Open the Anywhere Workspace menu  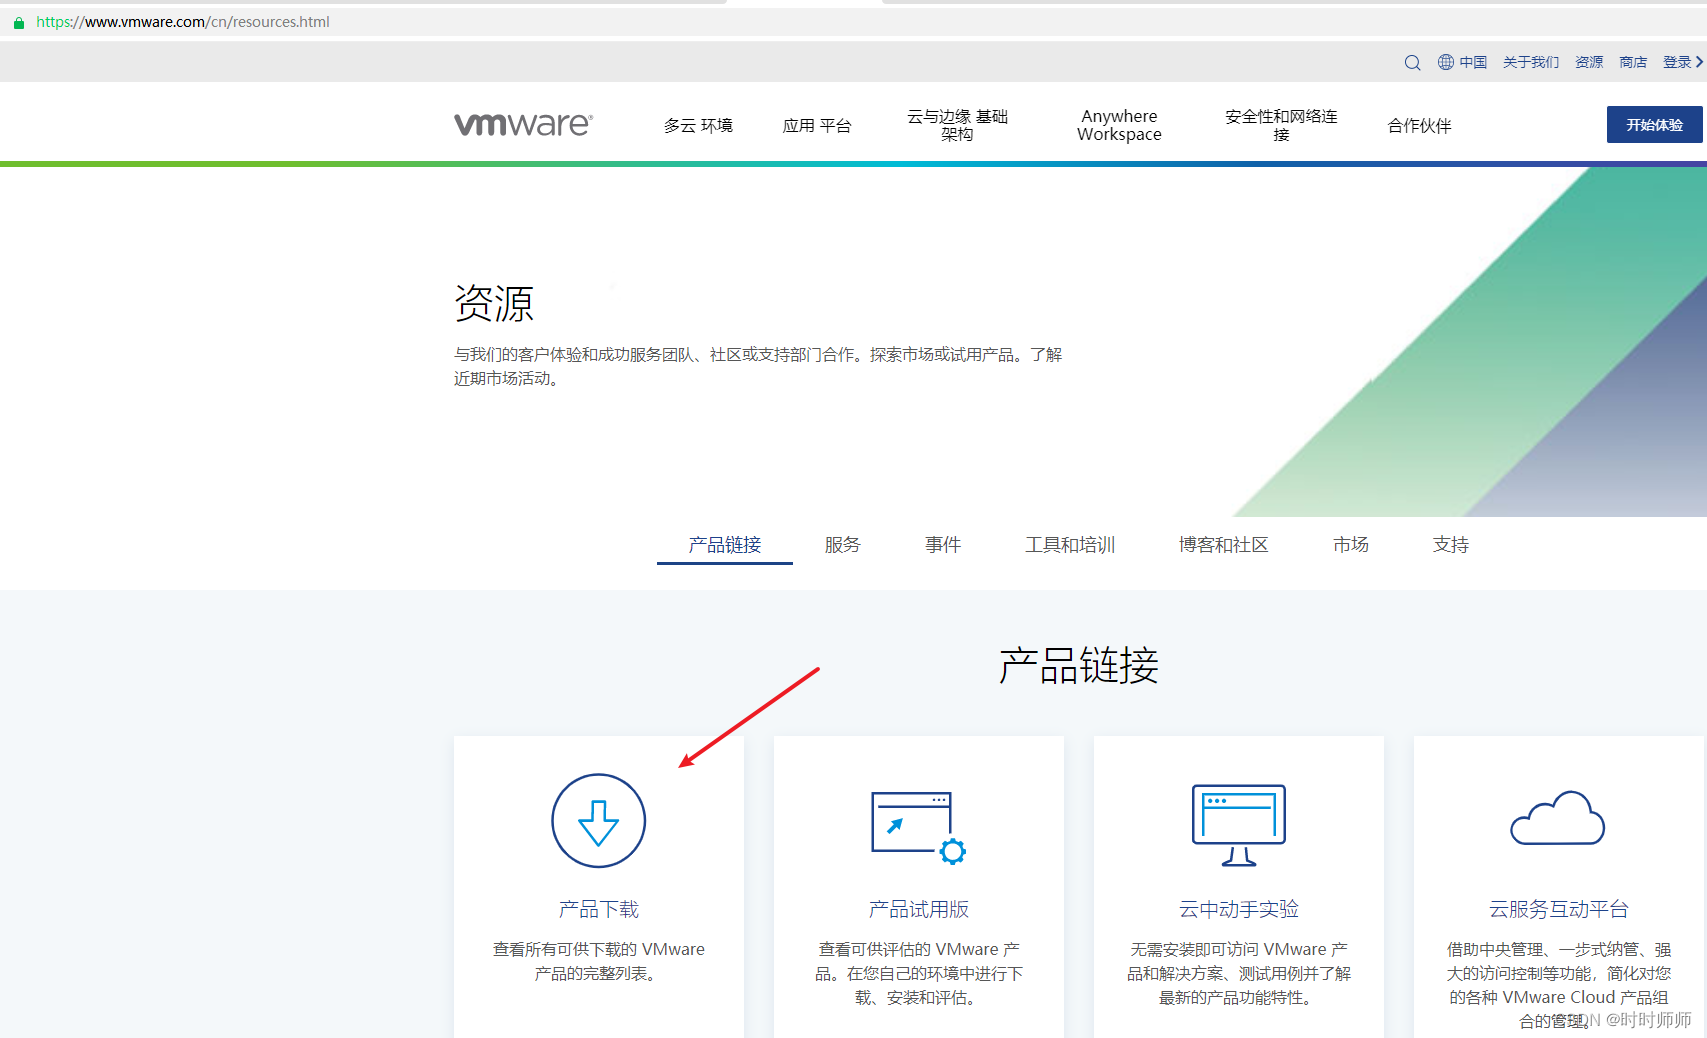pyautogui.click(x=1119, y=125)
